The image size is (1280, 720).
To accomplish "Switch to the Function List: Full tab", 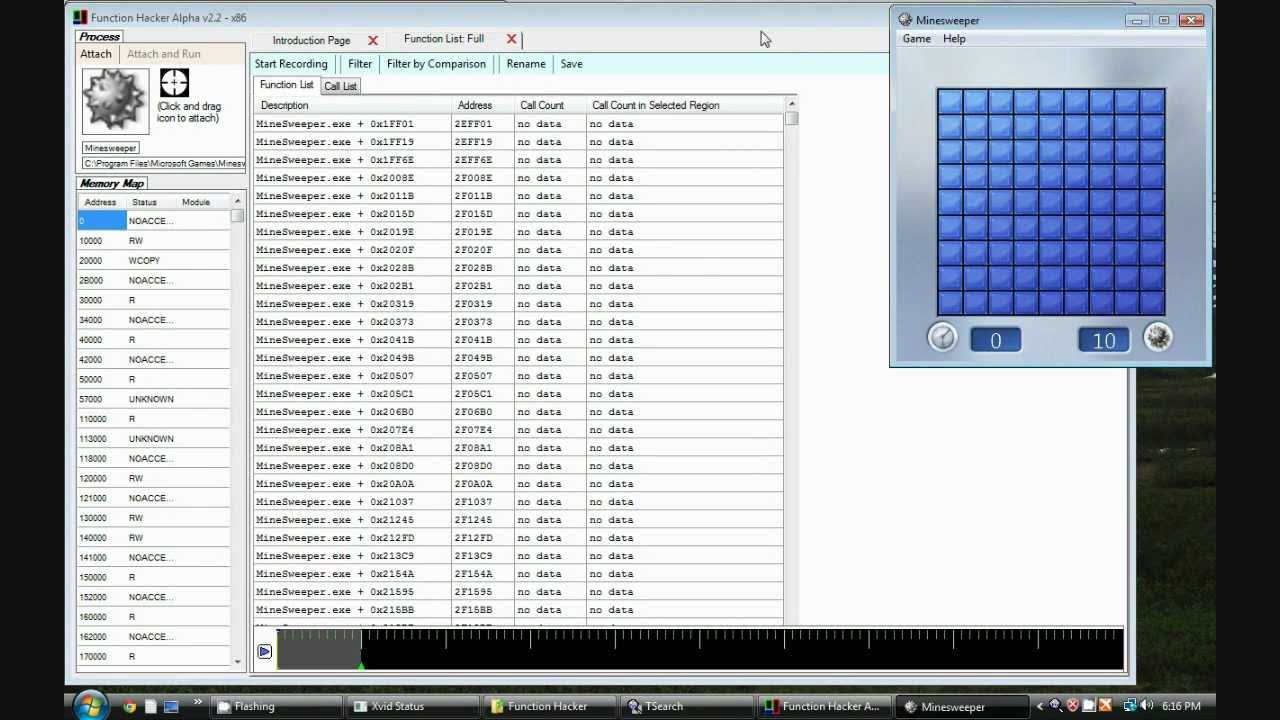I will coord(444,39).
